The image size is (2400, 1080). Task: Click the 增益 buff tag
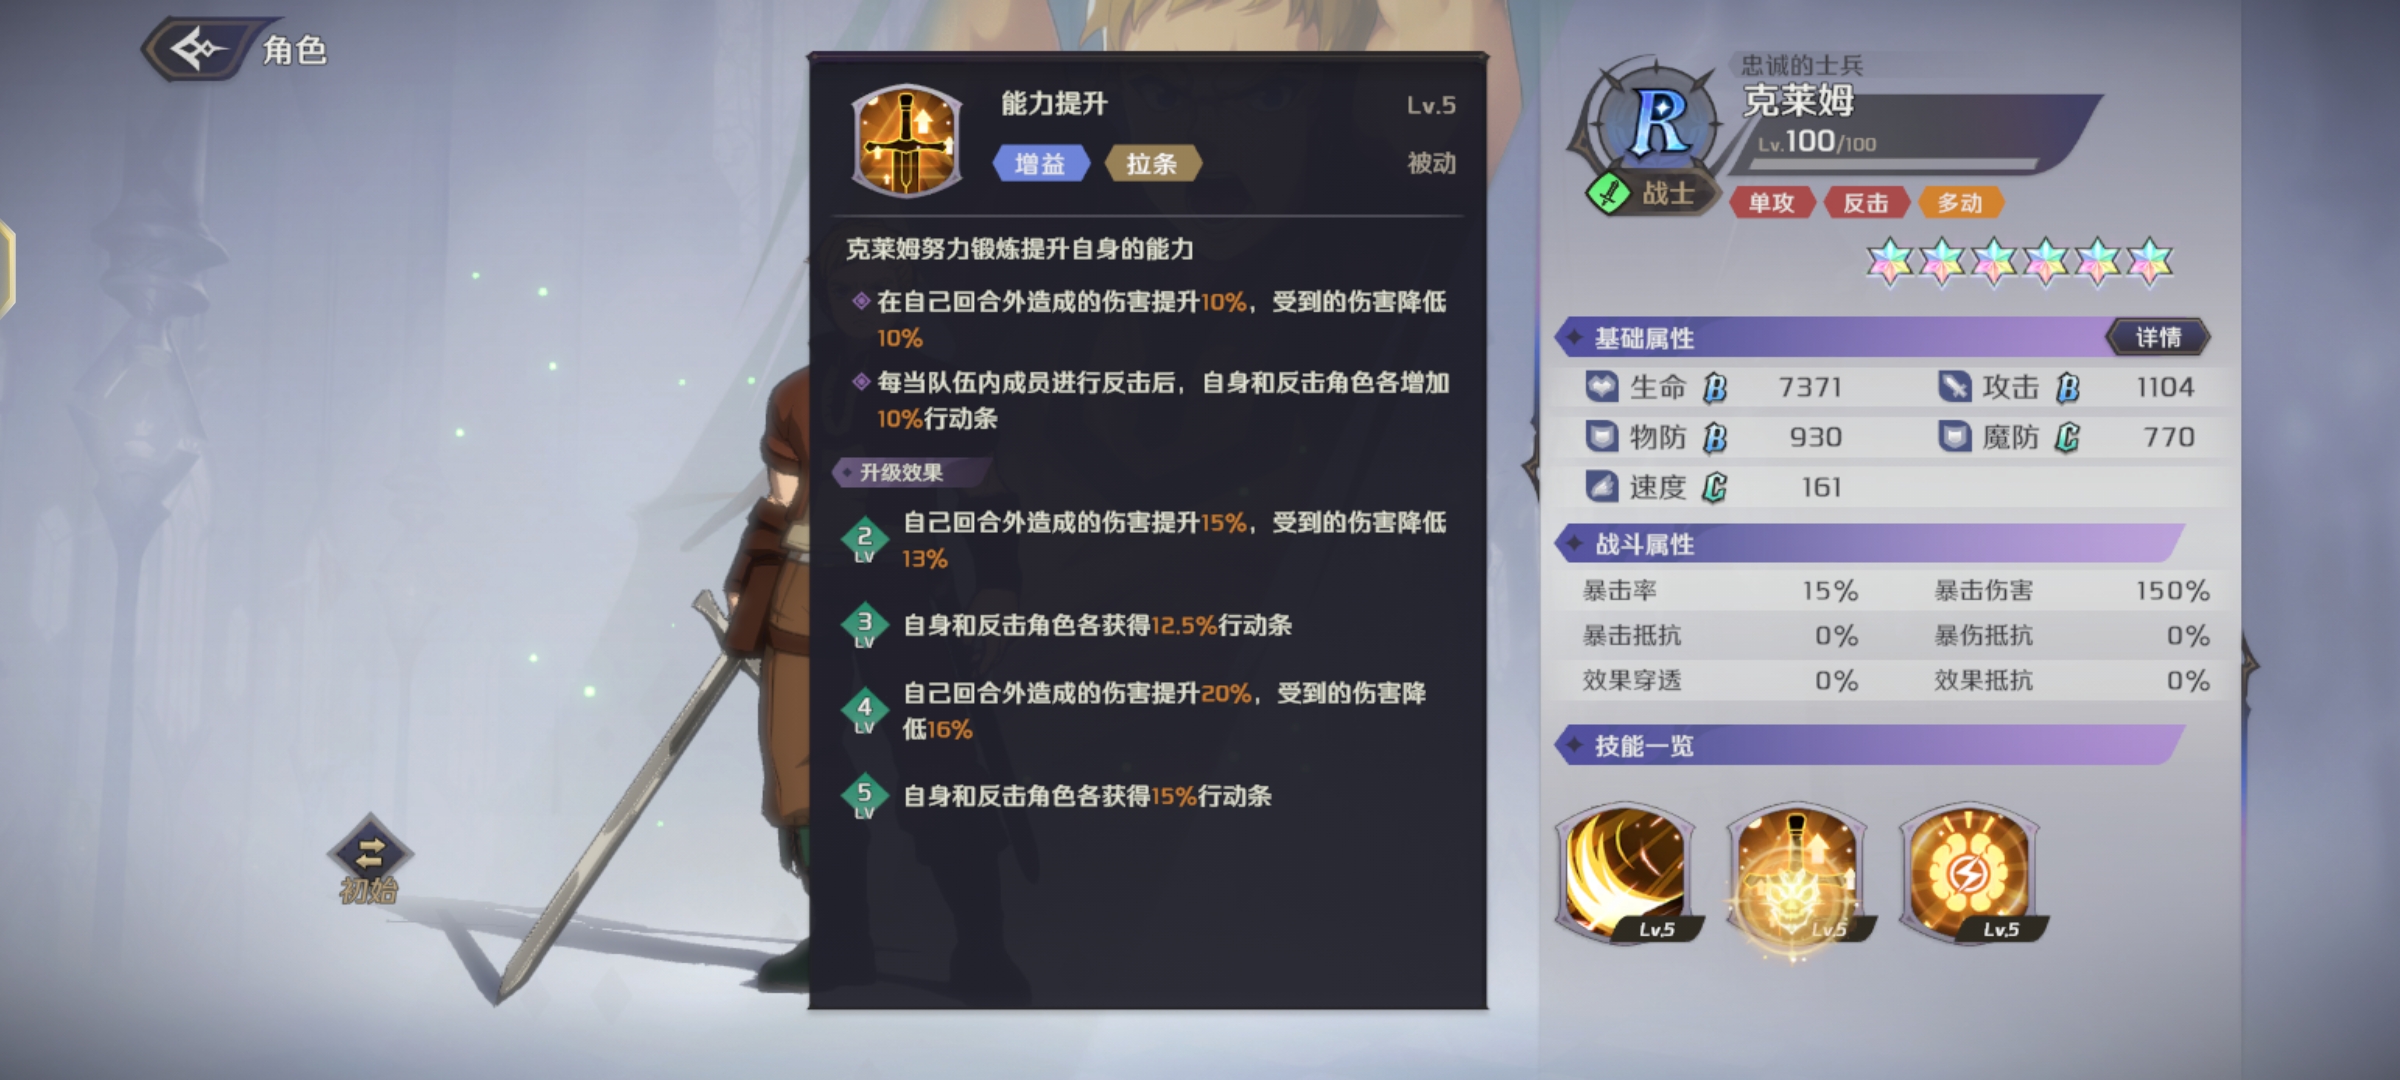(1040, 164)
